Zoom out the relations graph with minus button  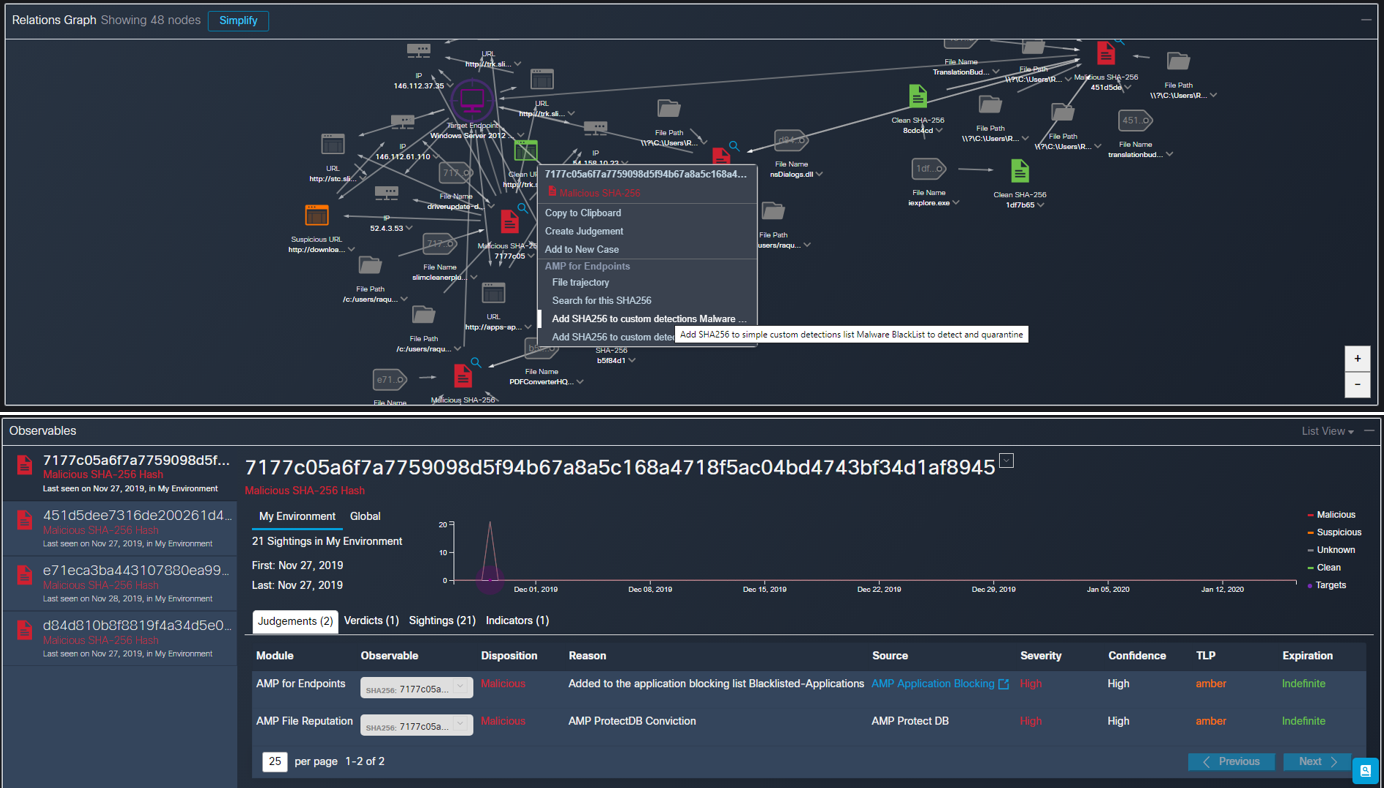1357,385
